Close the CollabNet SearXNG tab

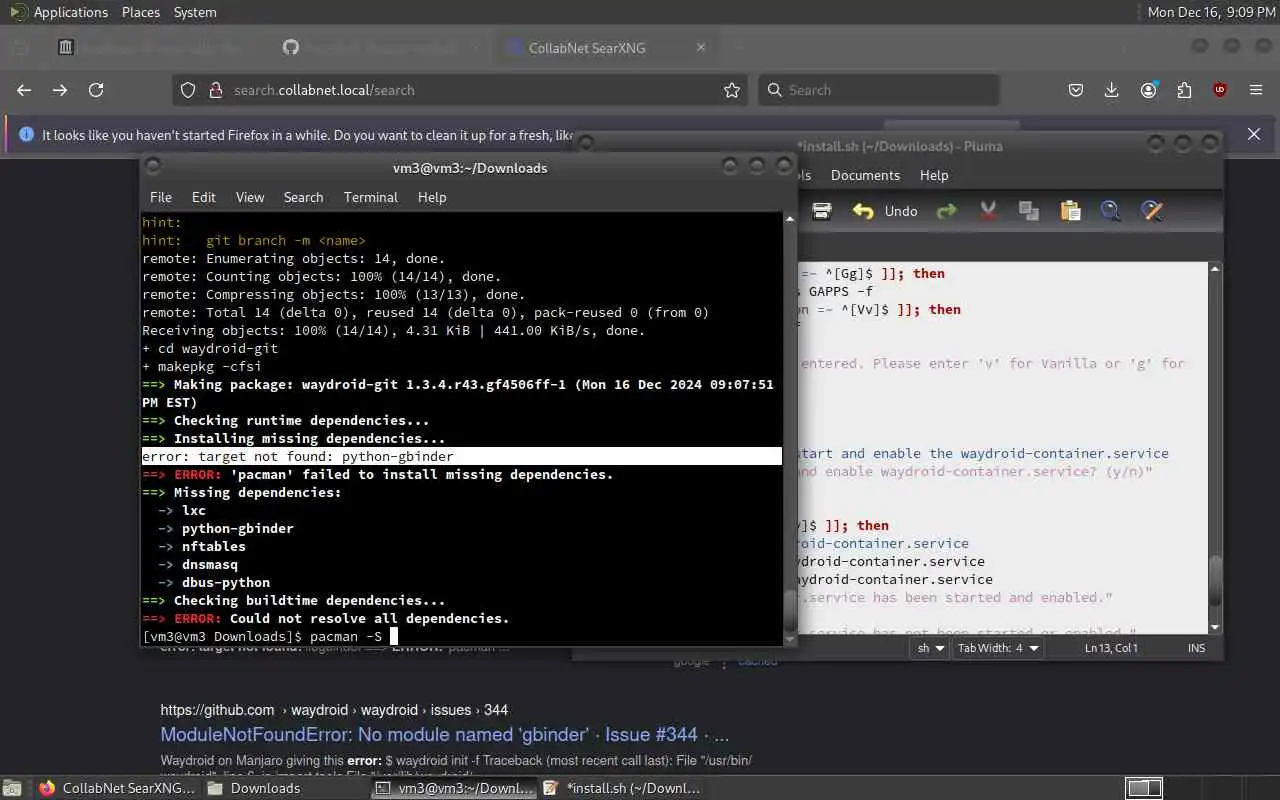point(701,47)
